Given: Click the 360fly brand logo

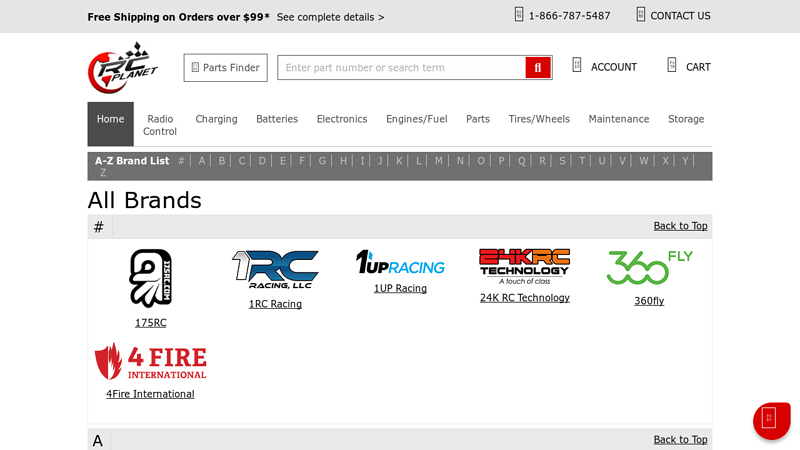Looking at the screenshot, I should (x=649, y=267).
